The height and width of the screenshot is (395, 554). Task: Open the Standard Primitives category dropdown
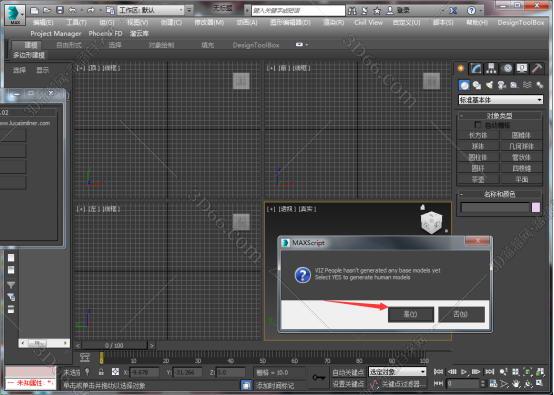point(500,100)
